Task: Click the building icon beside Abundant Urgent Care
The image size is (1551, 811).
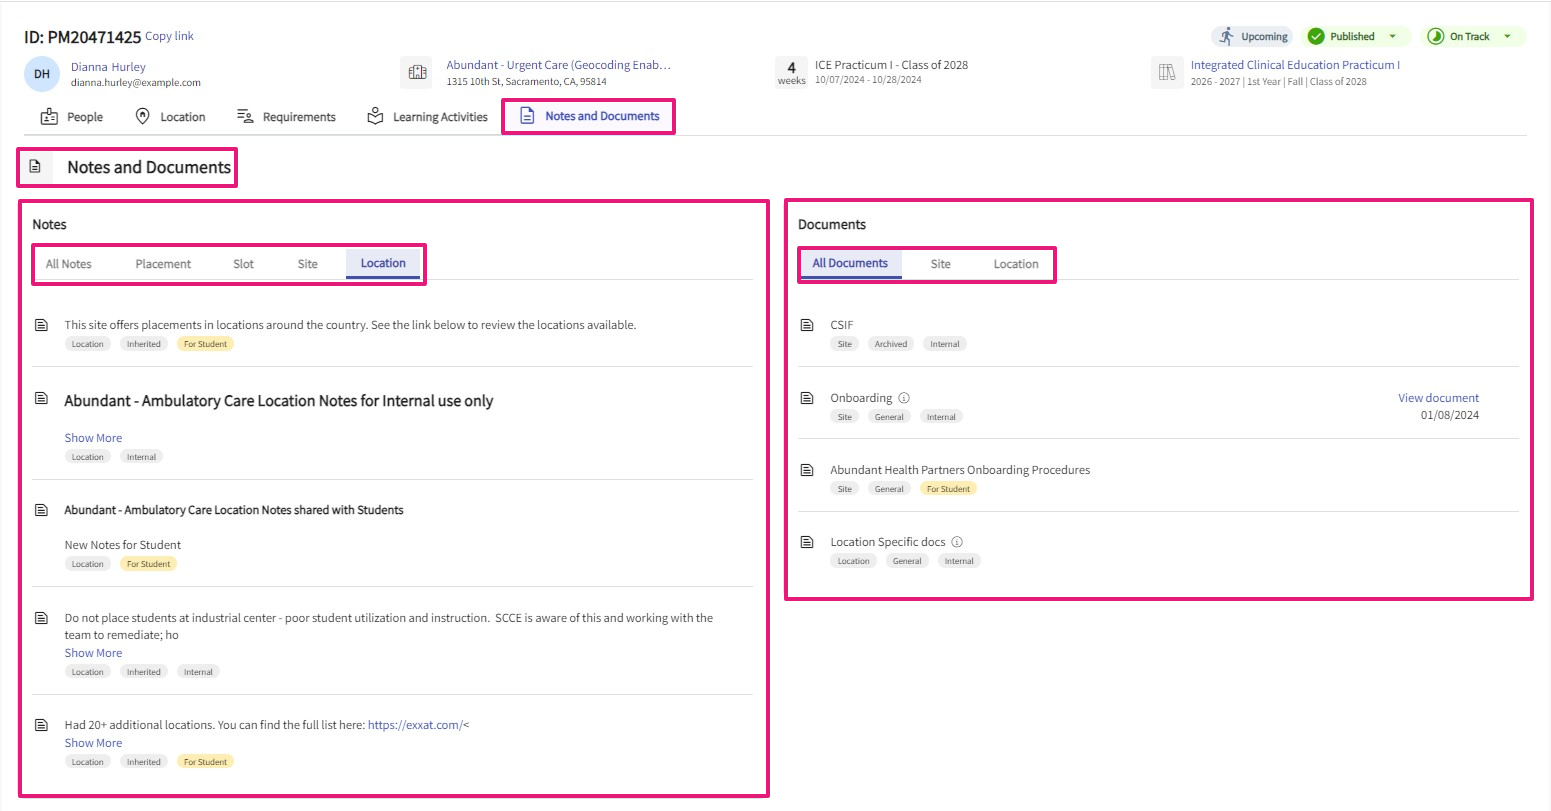Action: coord(417,72)
